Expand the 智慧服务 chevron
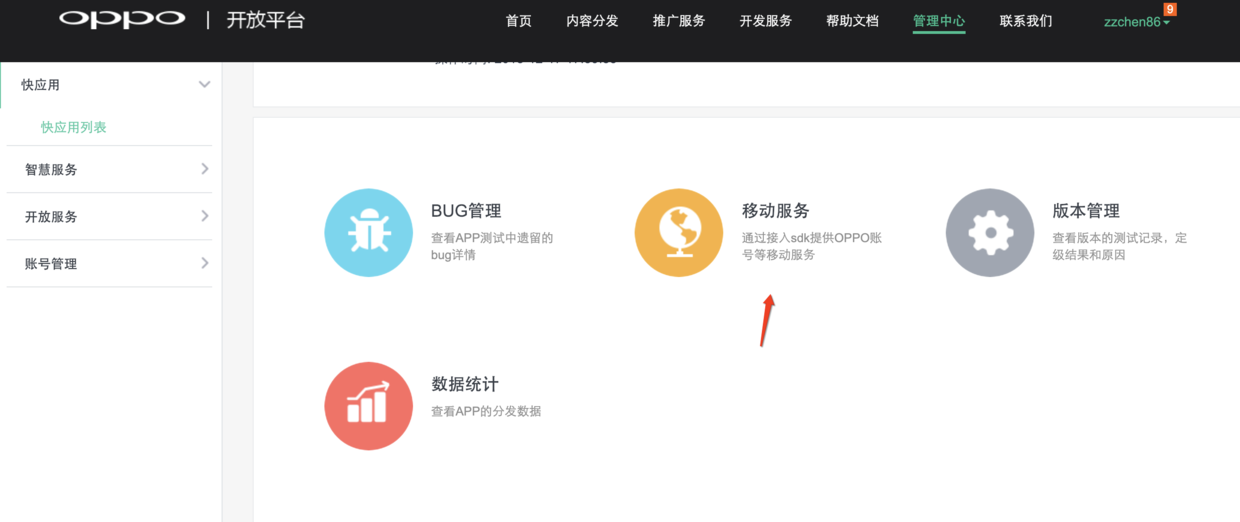 click(205, 169)
